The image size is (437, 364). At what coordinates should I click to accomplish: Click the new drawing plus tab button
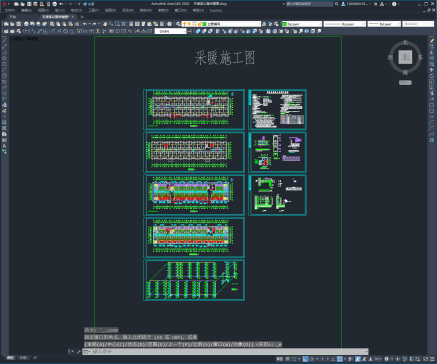82,17
